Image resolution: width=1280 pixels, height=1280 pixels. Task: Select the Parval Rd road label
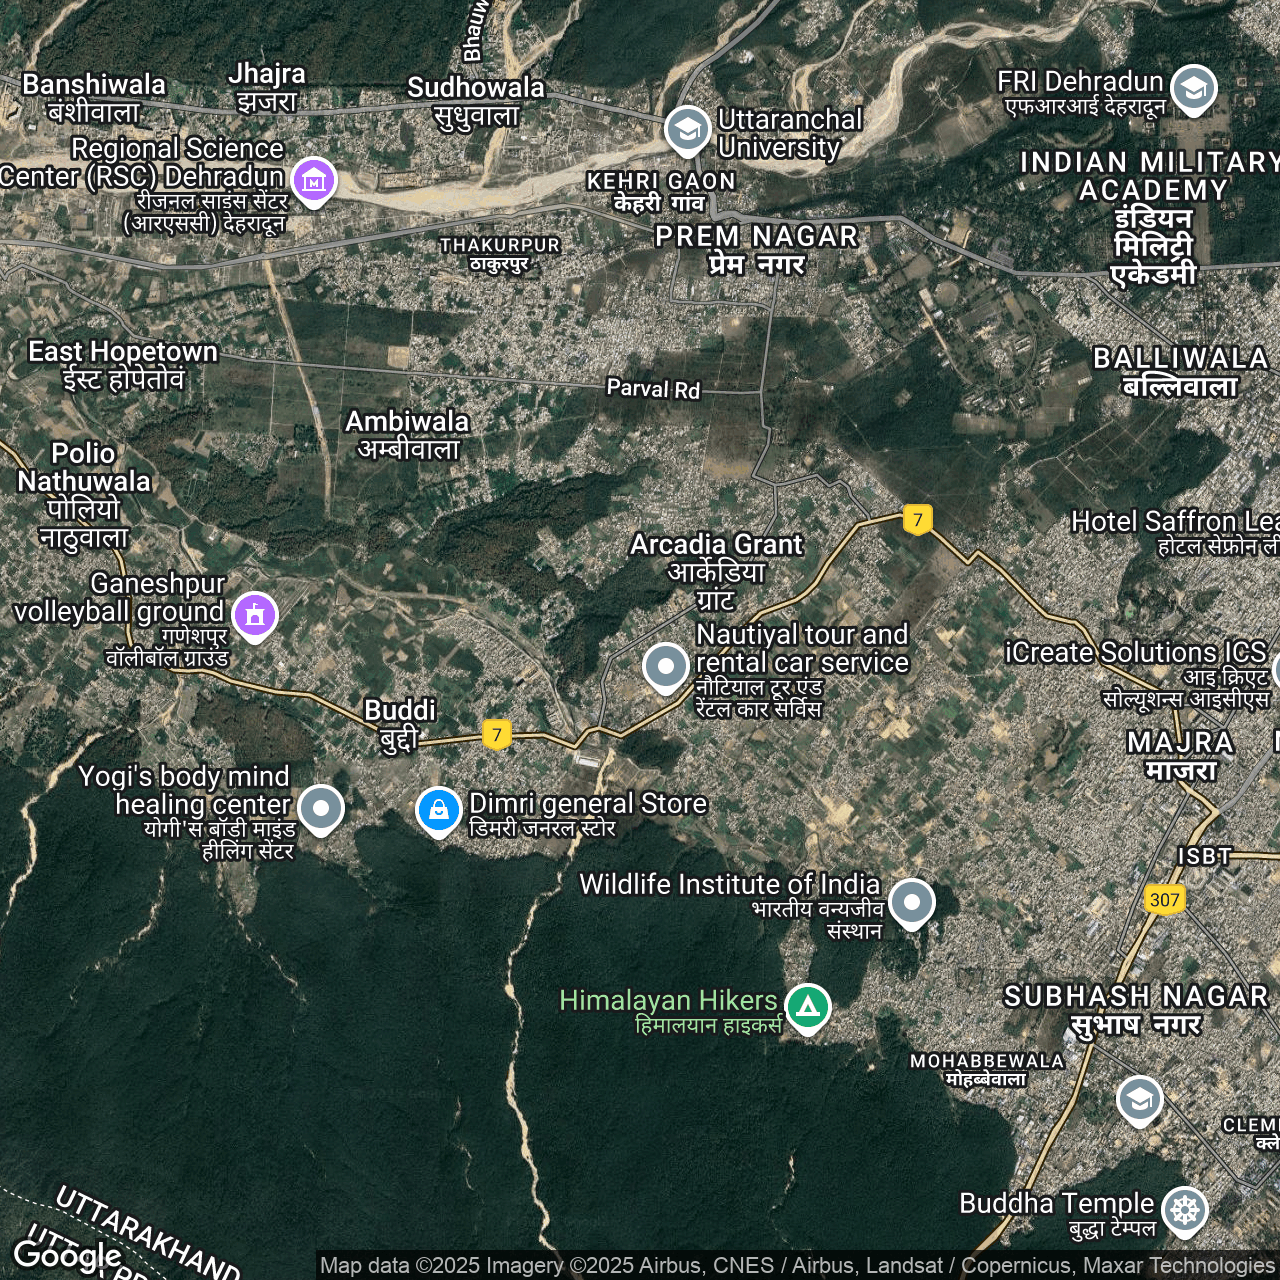[x=653, y=388]
